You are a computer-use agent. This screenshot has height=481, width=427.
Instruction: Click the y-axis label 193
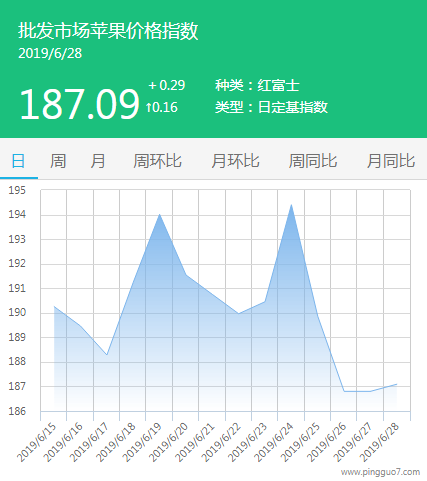click(x=17, y=239)
